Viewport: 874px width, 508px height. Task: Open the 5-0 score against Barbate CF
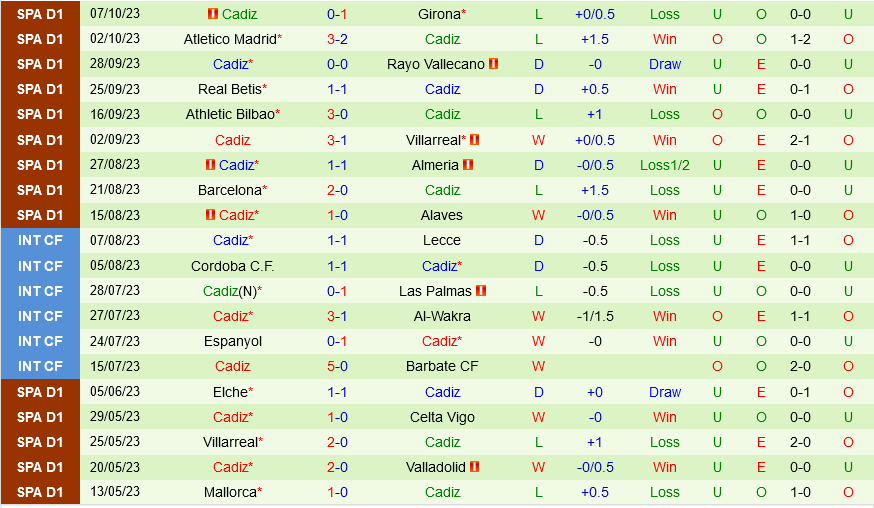(x=337, y=366)
